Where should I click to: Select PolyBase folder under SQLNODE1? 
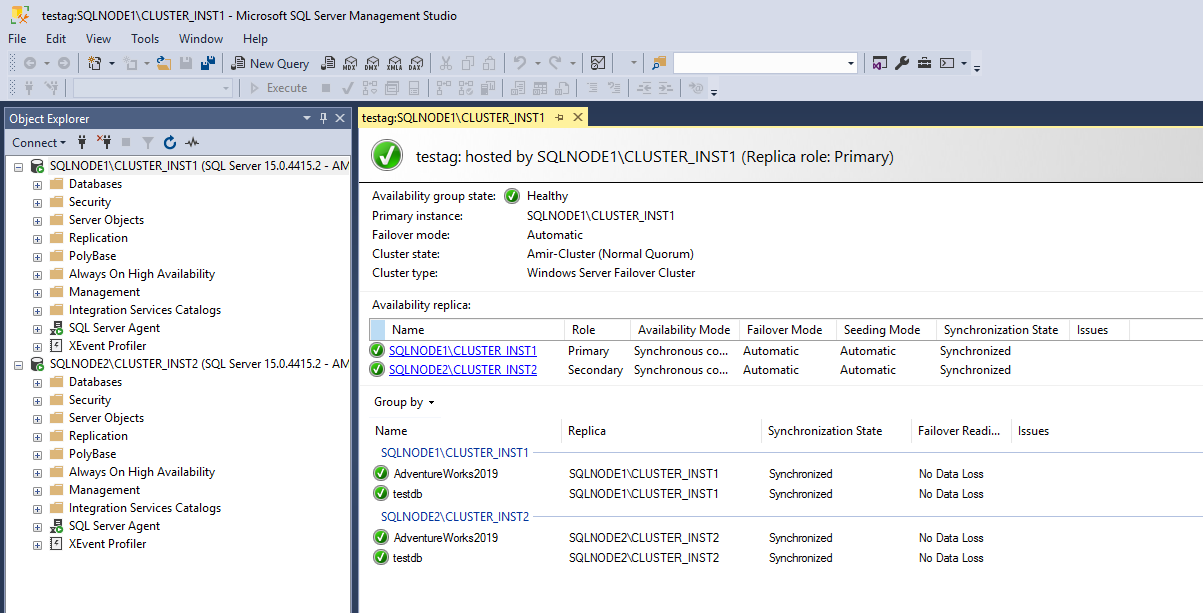[x=92, y=256]
